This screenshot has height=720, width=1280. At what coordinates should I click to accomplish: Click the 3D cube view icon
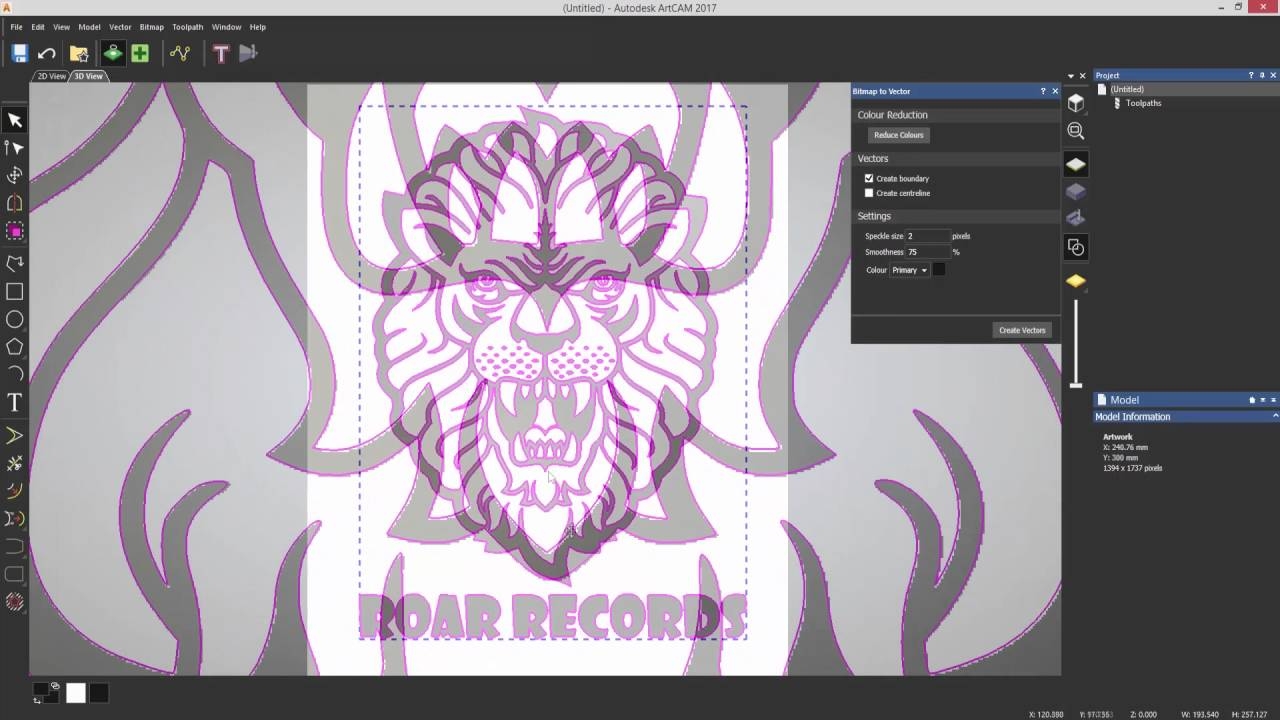tap(1076, 103)
